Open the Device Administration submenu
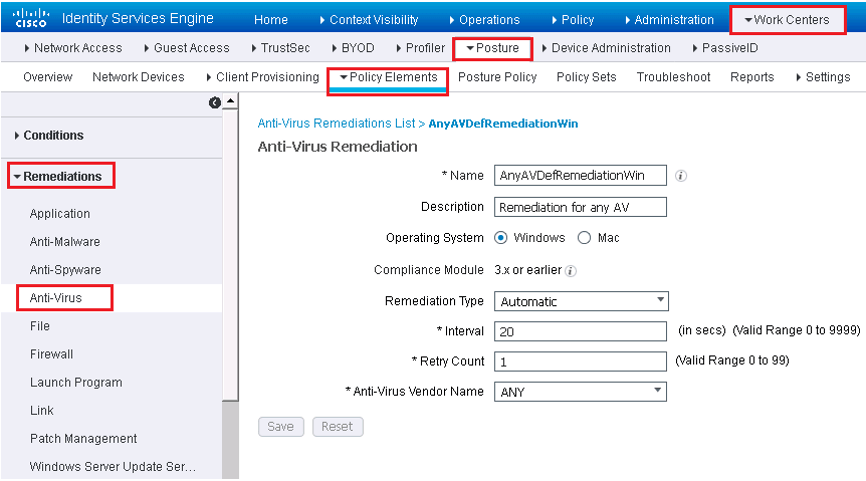 [606, 48]
